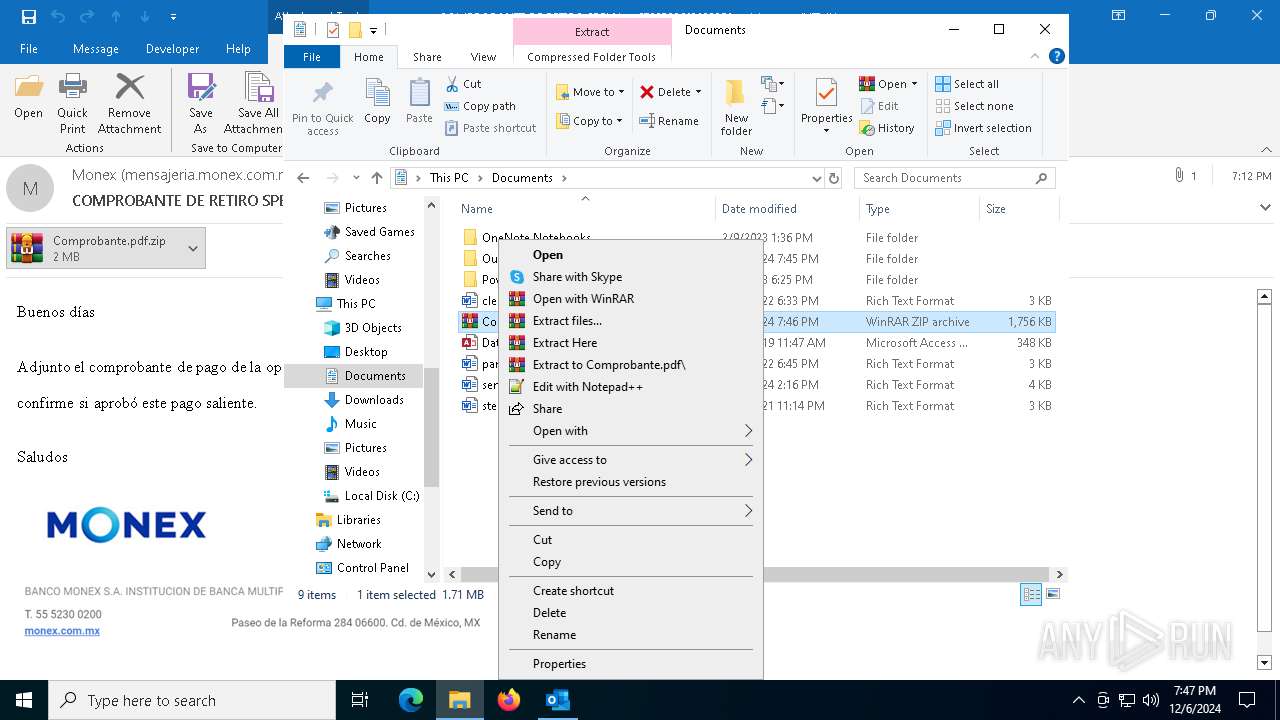The height and width of the screenshot is (720, 1280).
Task: Open Firefox from taskbar
Action: pos(509,700)
